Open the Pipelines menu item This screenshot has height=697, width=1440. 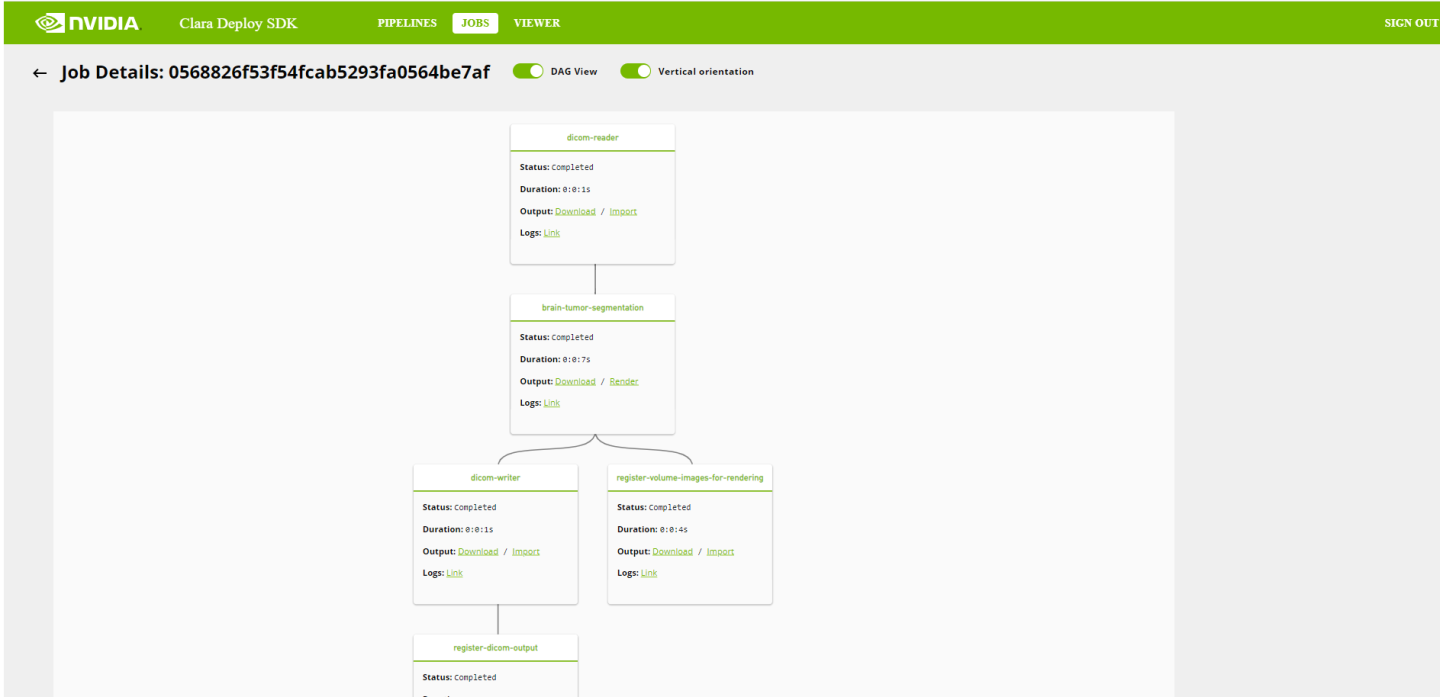tap(407, 23)
